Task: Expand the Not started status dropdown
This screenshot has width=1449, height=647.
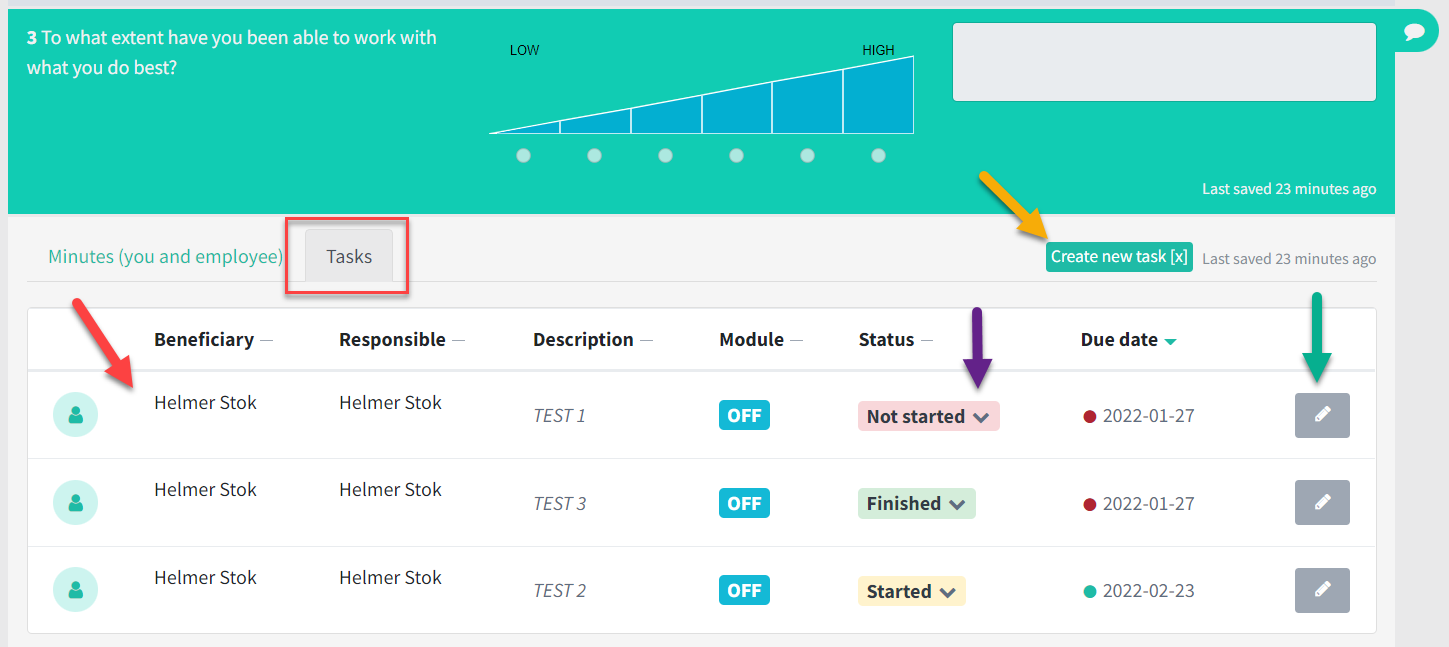Action: tap(928, 416)
